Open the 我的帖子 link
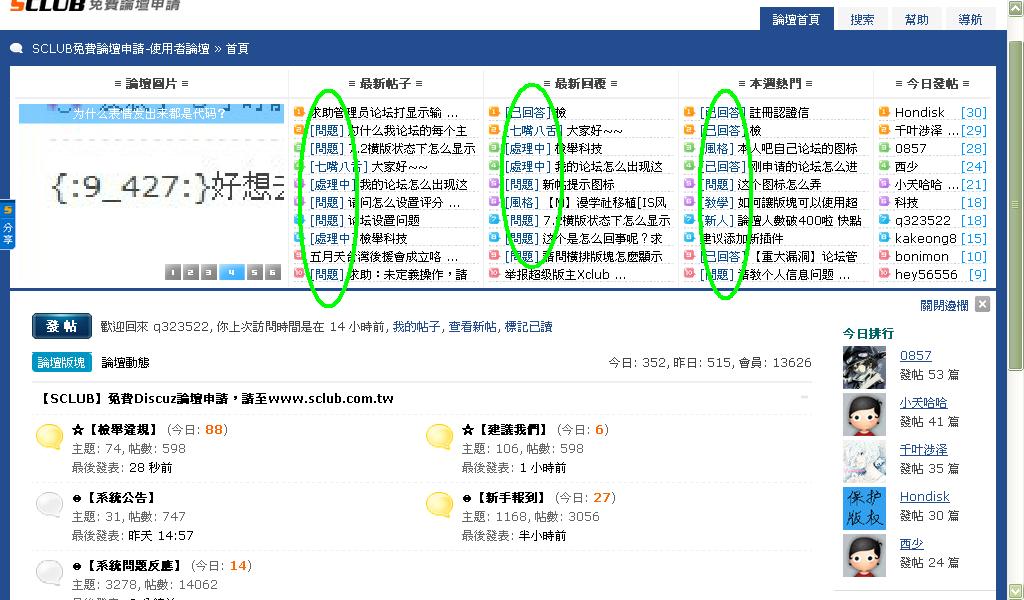 416,326
